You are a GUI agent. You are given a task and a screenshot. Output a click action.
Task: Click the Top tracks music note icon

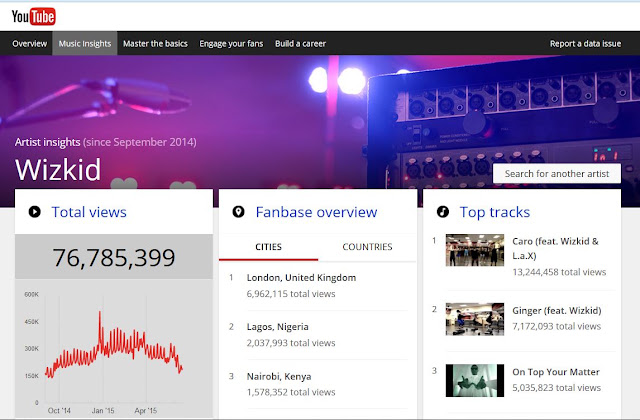coord(443,212)
